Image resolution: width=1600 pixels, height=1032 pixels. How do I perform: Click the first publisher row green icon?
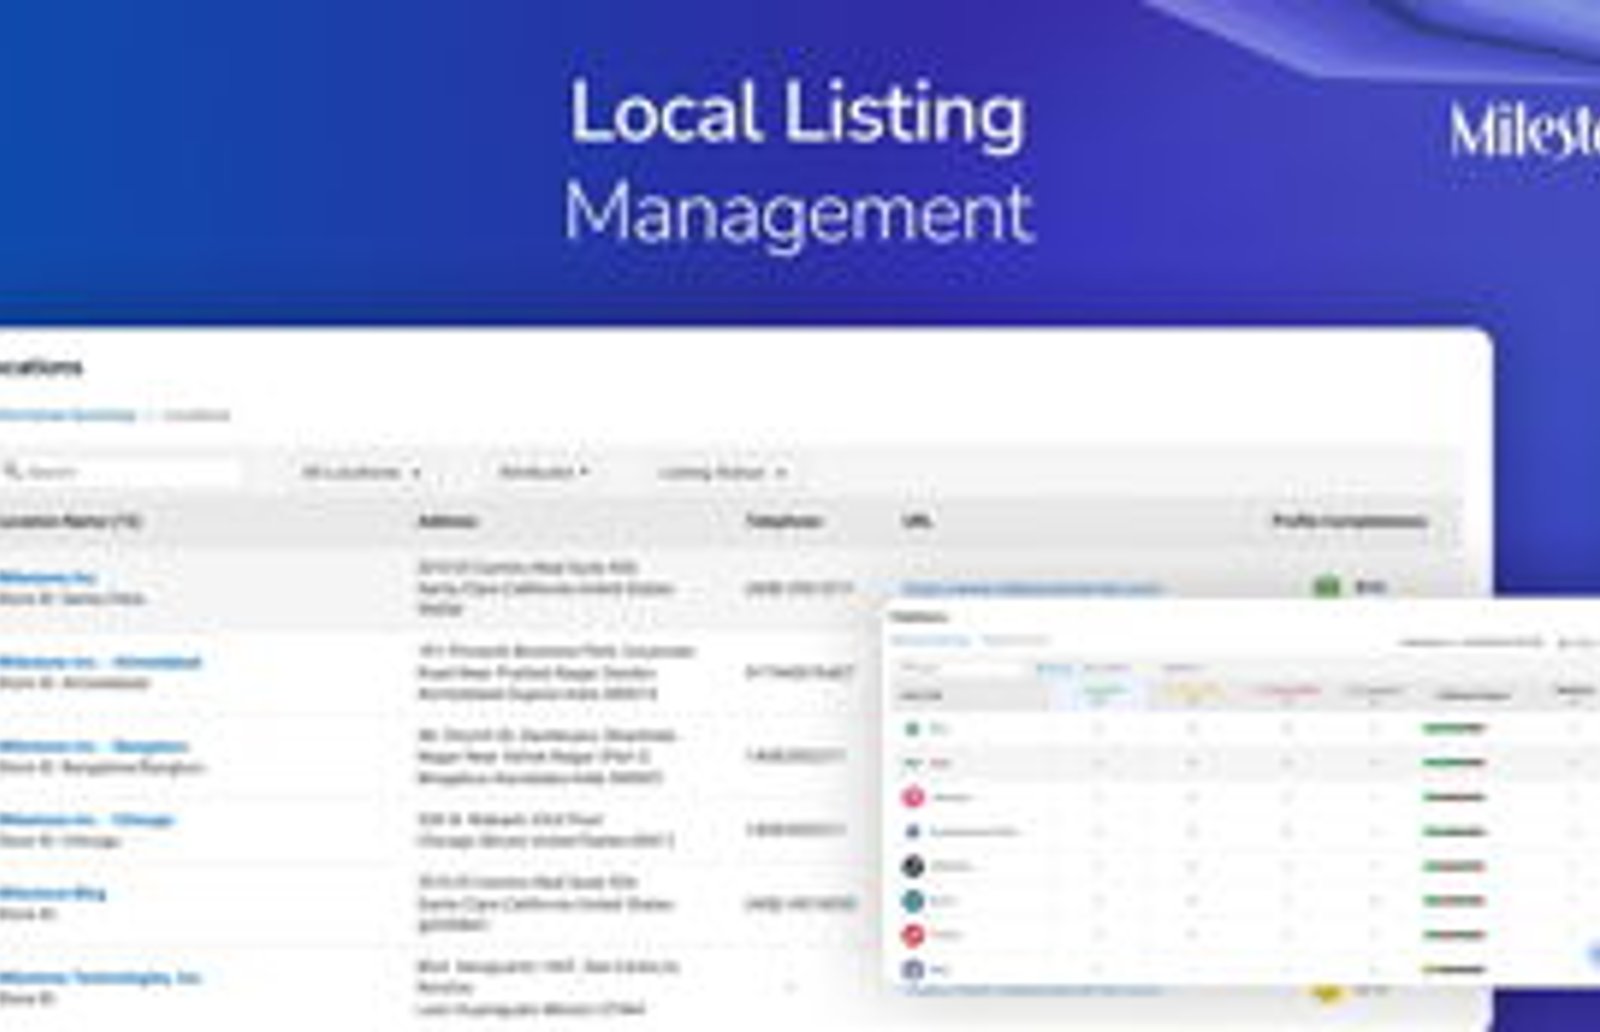(911, 729)
